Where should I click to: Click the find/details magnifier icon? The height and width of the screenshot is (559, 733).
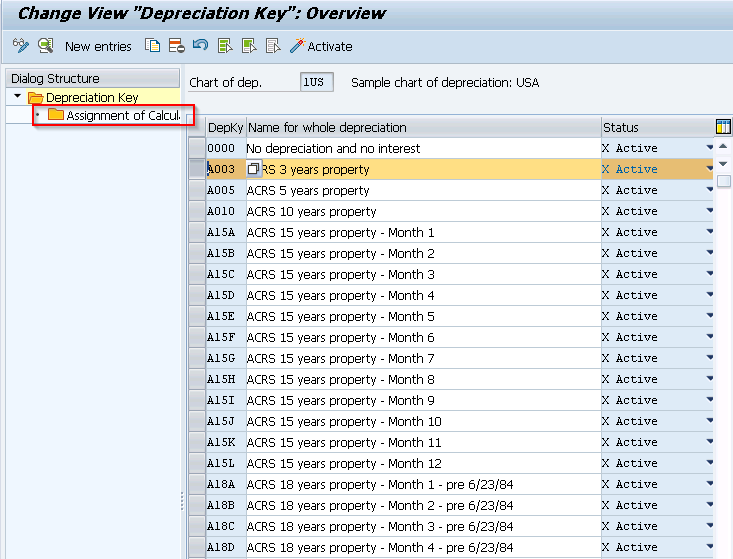(x=45, y=45)
